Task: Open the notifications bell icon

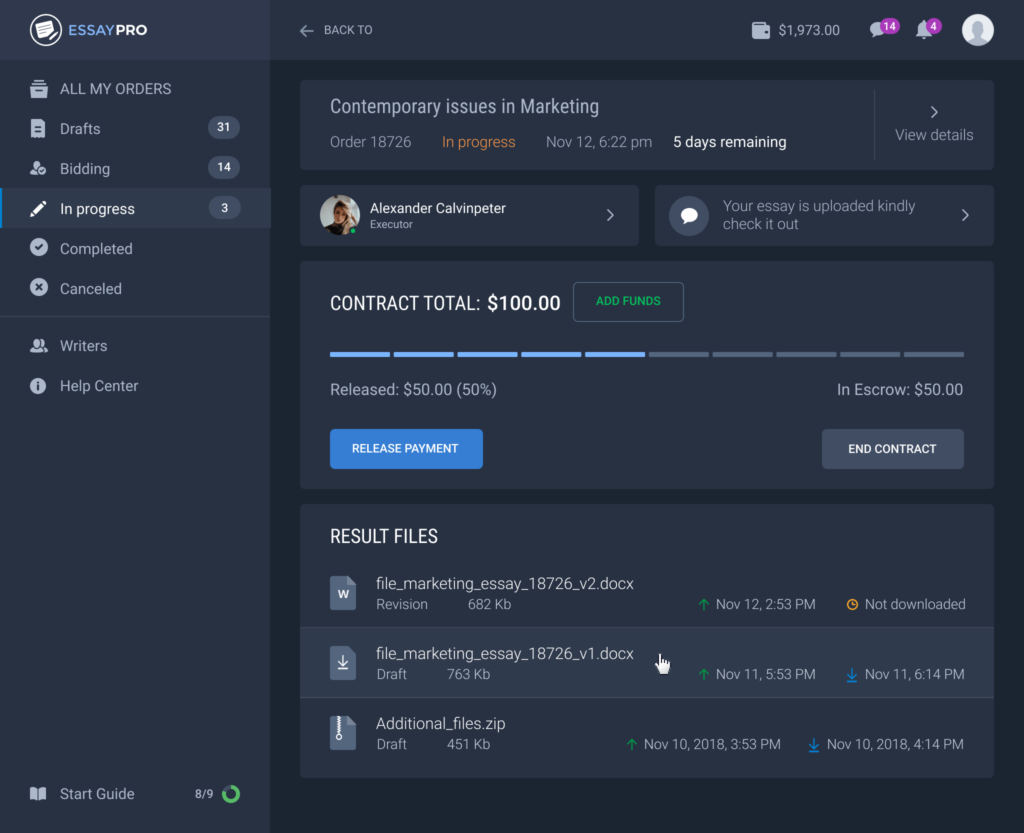Action: tap(924, 30)
